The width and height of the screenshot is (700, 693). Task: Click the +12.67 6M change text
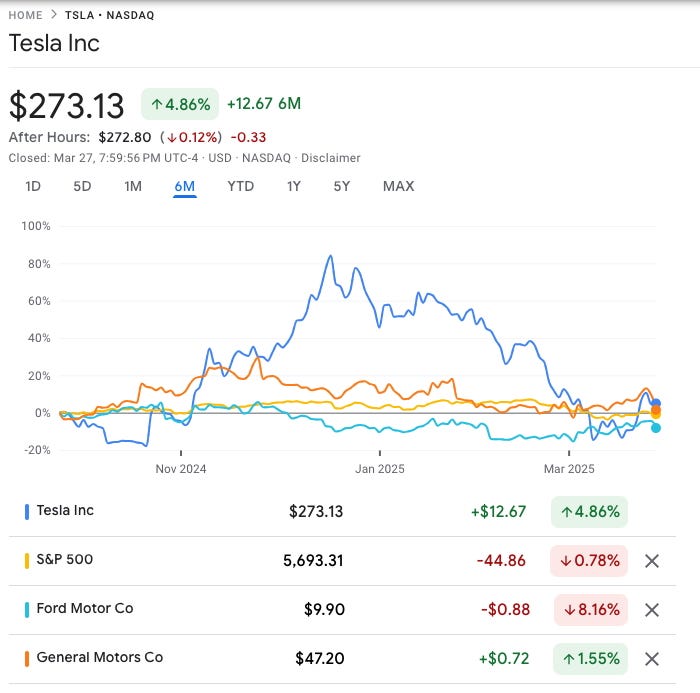coord(264,104)
